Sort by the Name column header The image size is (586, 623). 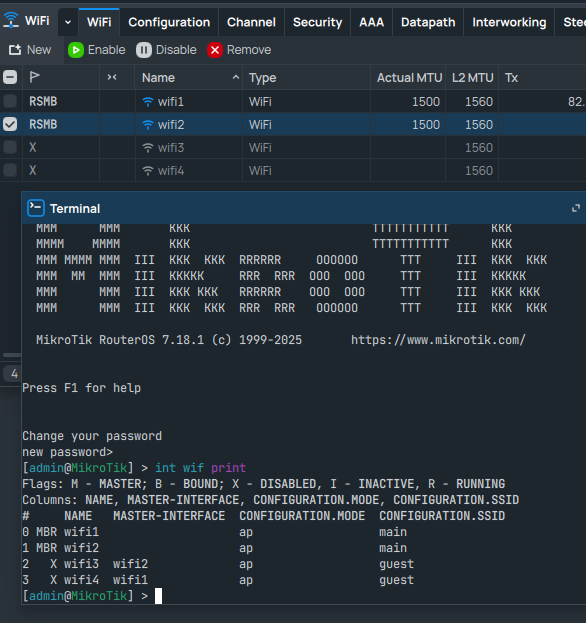[x=189, y=77]
